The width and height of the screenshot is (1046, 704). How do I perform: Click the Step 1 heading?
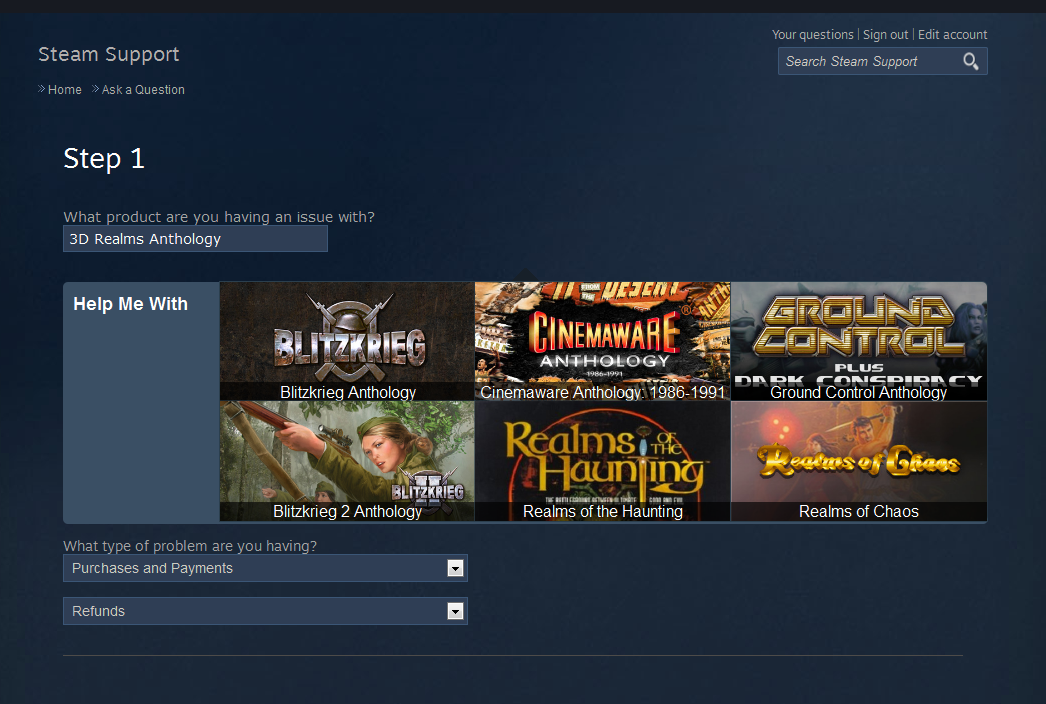coord(104,159)
